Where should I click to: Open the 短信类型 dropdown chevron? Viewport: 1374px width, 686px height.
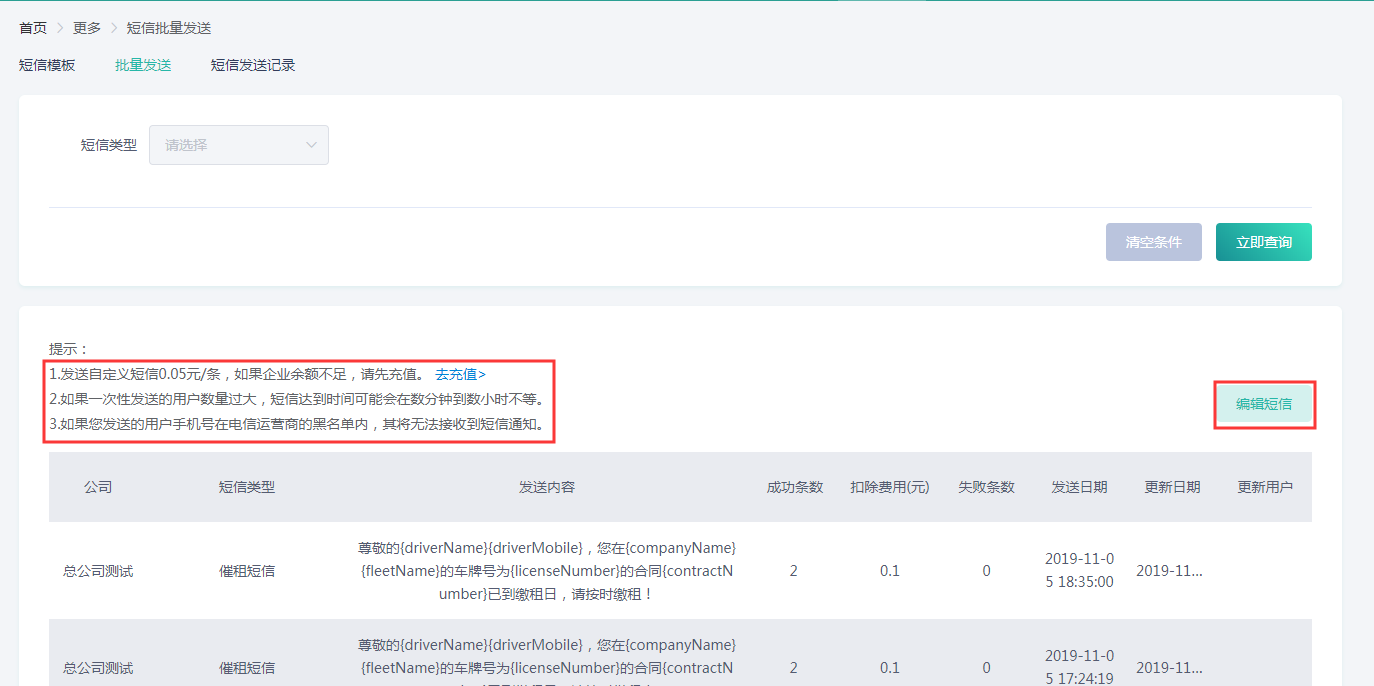point(310,145)
